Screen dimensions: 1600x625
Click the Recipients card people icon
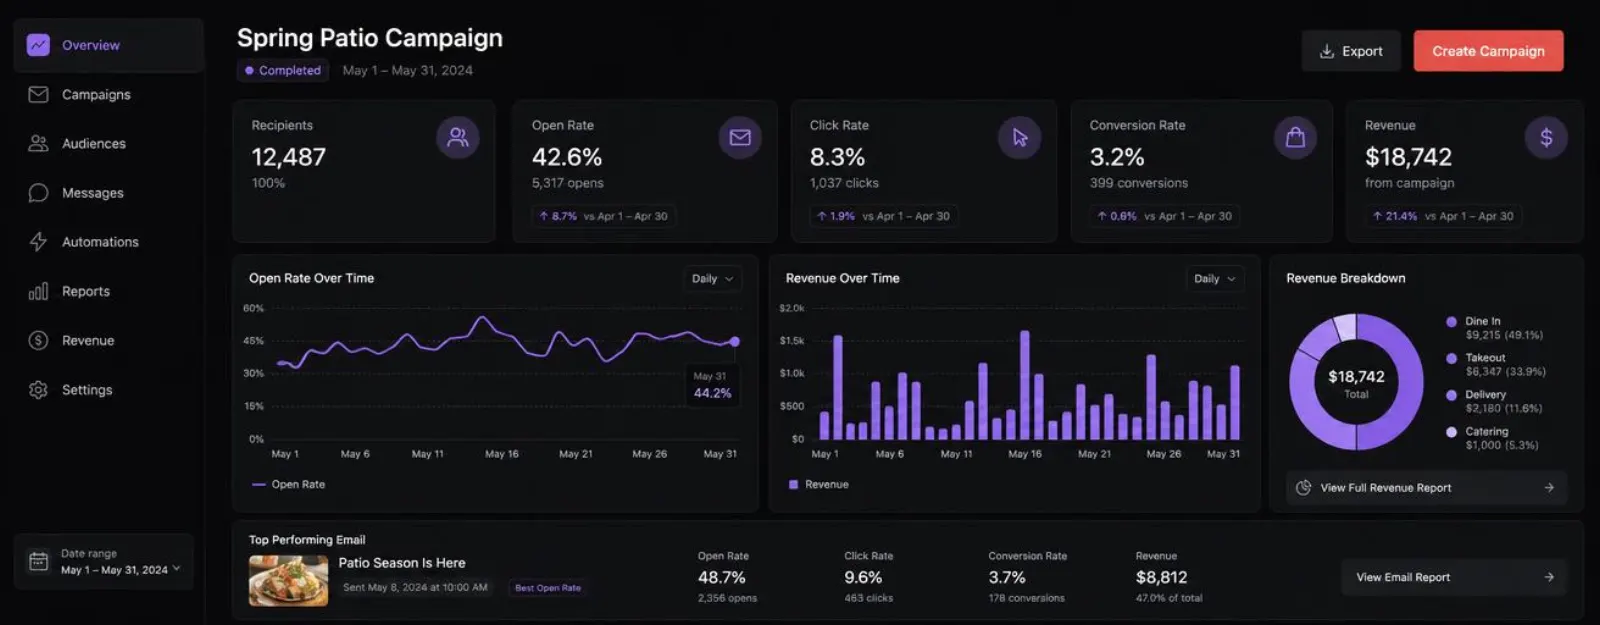(457, 137)
